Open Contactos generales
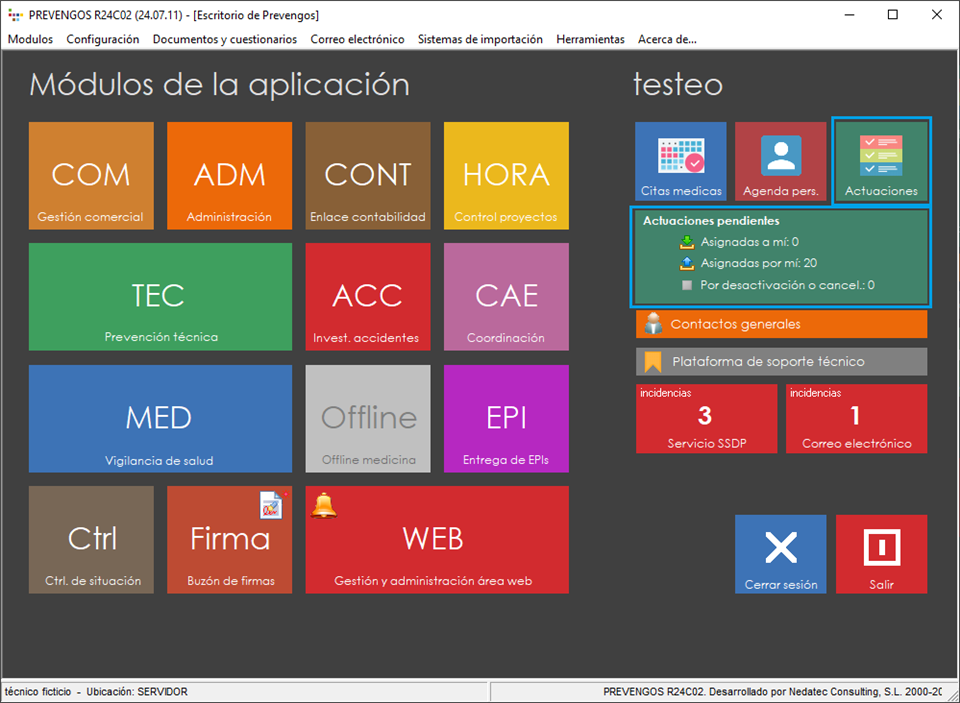Image resolution: width=960 pixels, height=703 pixels. coord(781,324)
